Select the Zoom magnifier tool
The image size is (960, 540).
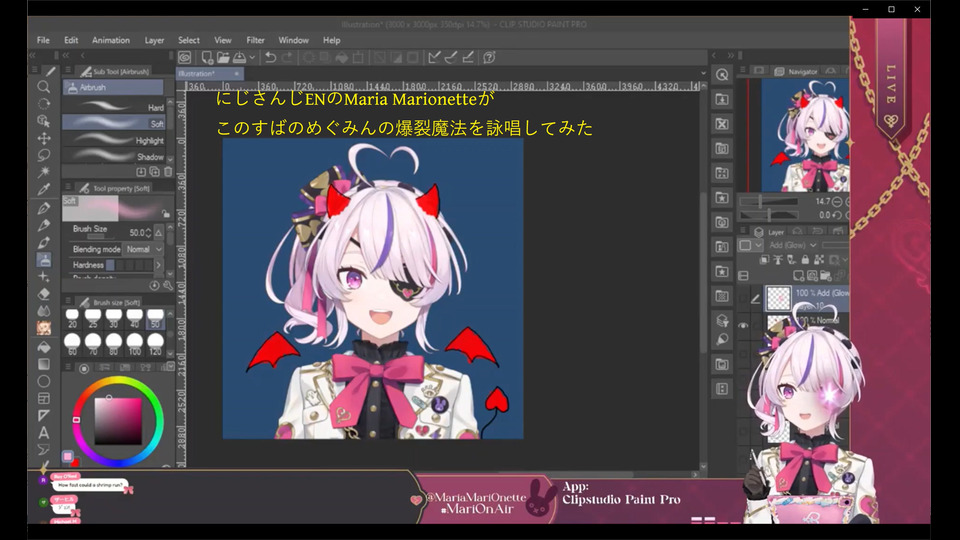43,87
